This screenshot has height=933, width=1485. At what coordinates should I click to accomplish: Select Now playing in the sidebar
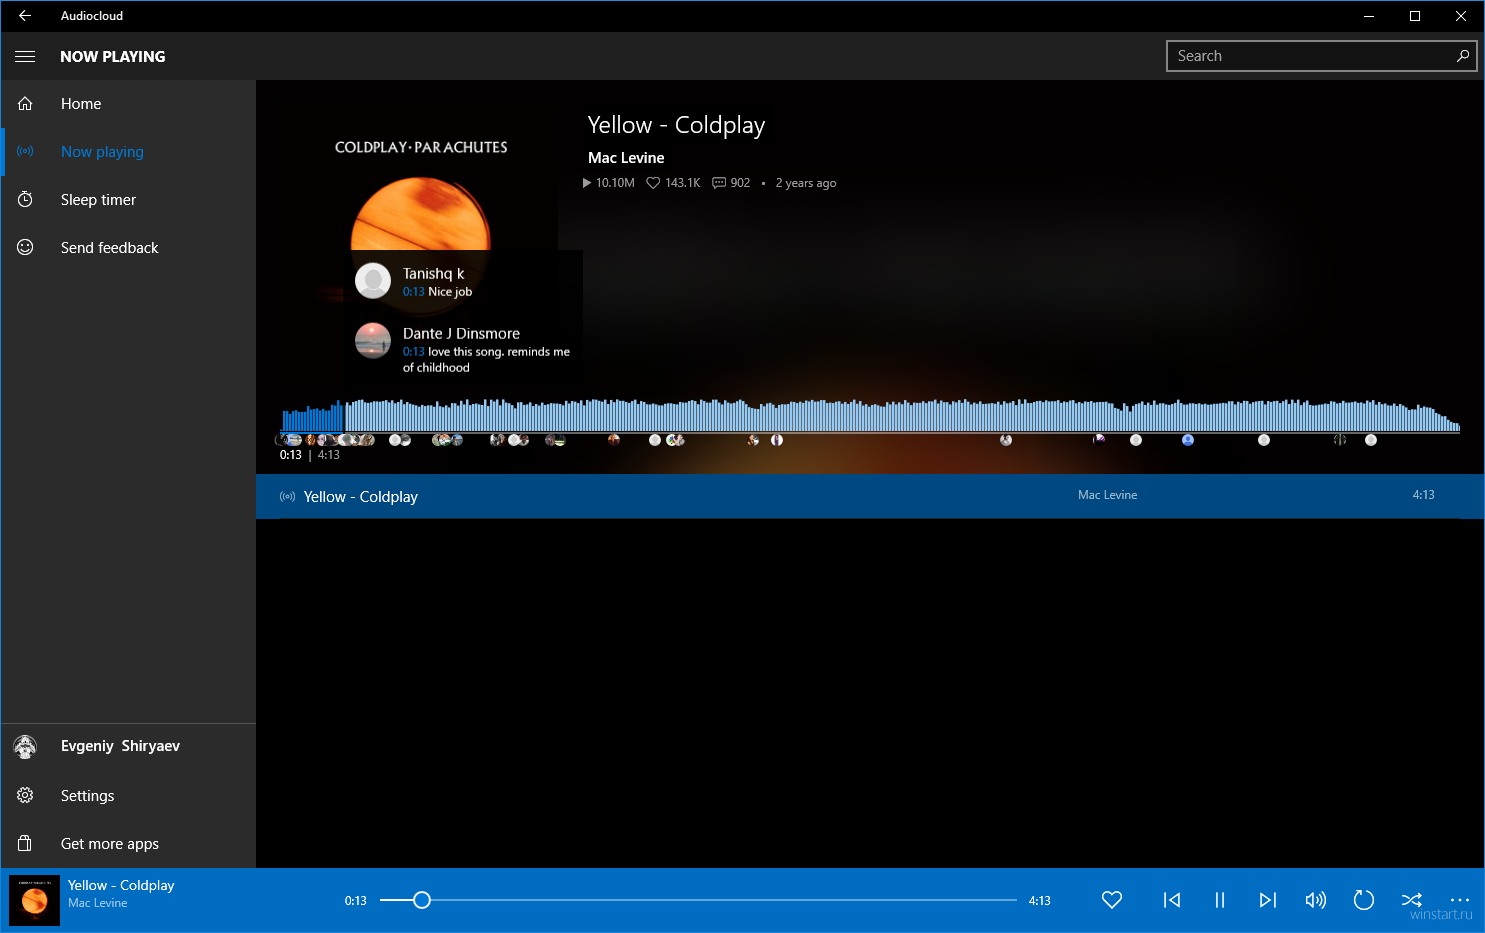pos(128,152)
